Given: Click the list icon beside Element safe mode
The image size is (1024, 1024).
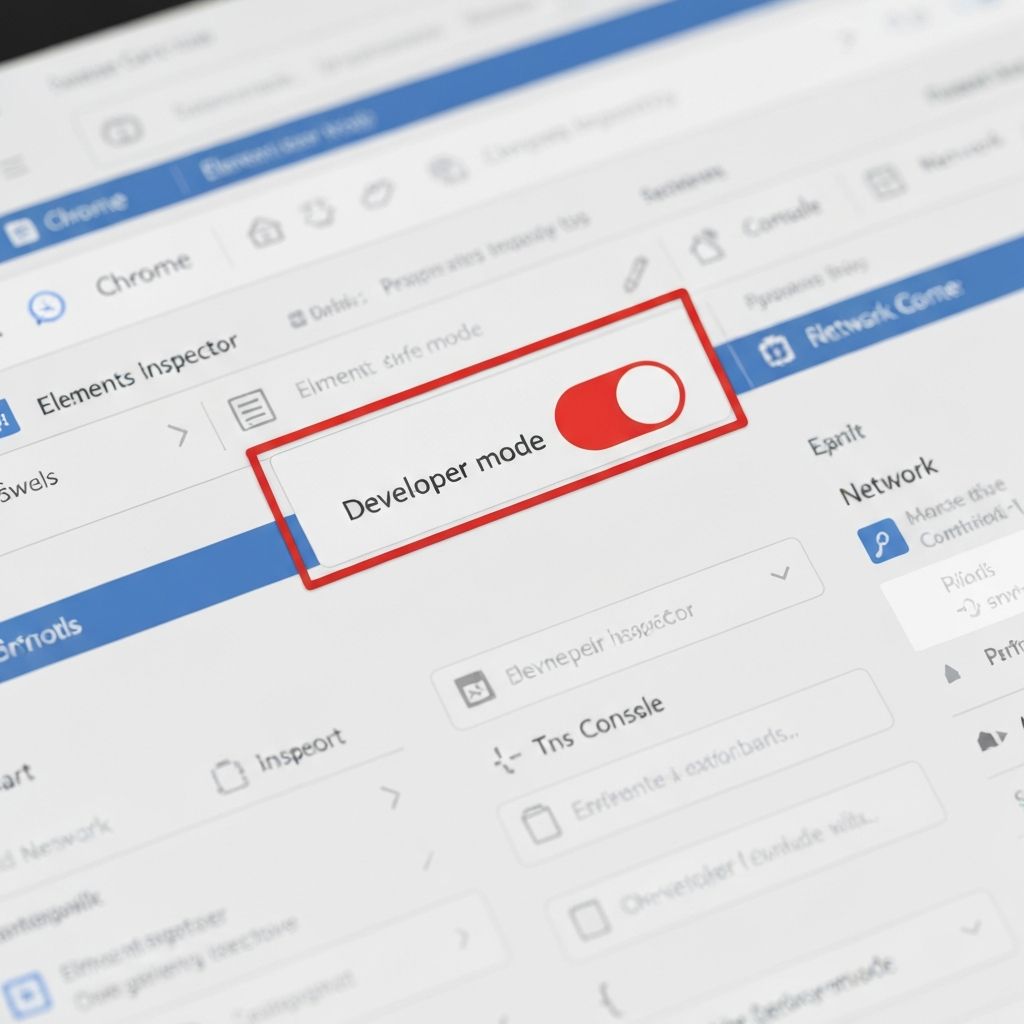Looking at the screenshot, I should click(251, 410).
